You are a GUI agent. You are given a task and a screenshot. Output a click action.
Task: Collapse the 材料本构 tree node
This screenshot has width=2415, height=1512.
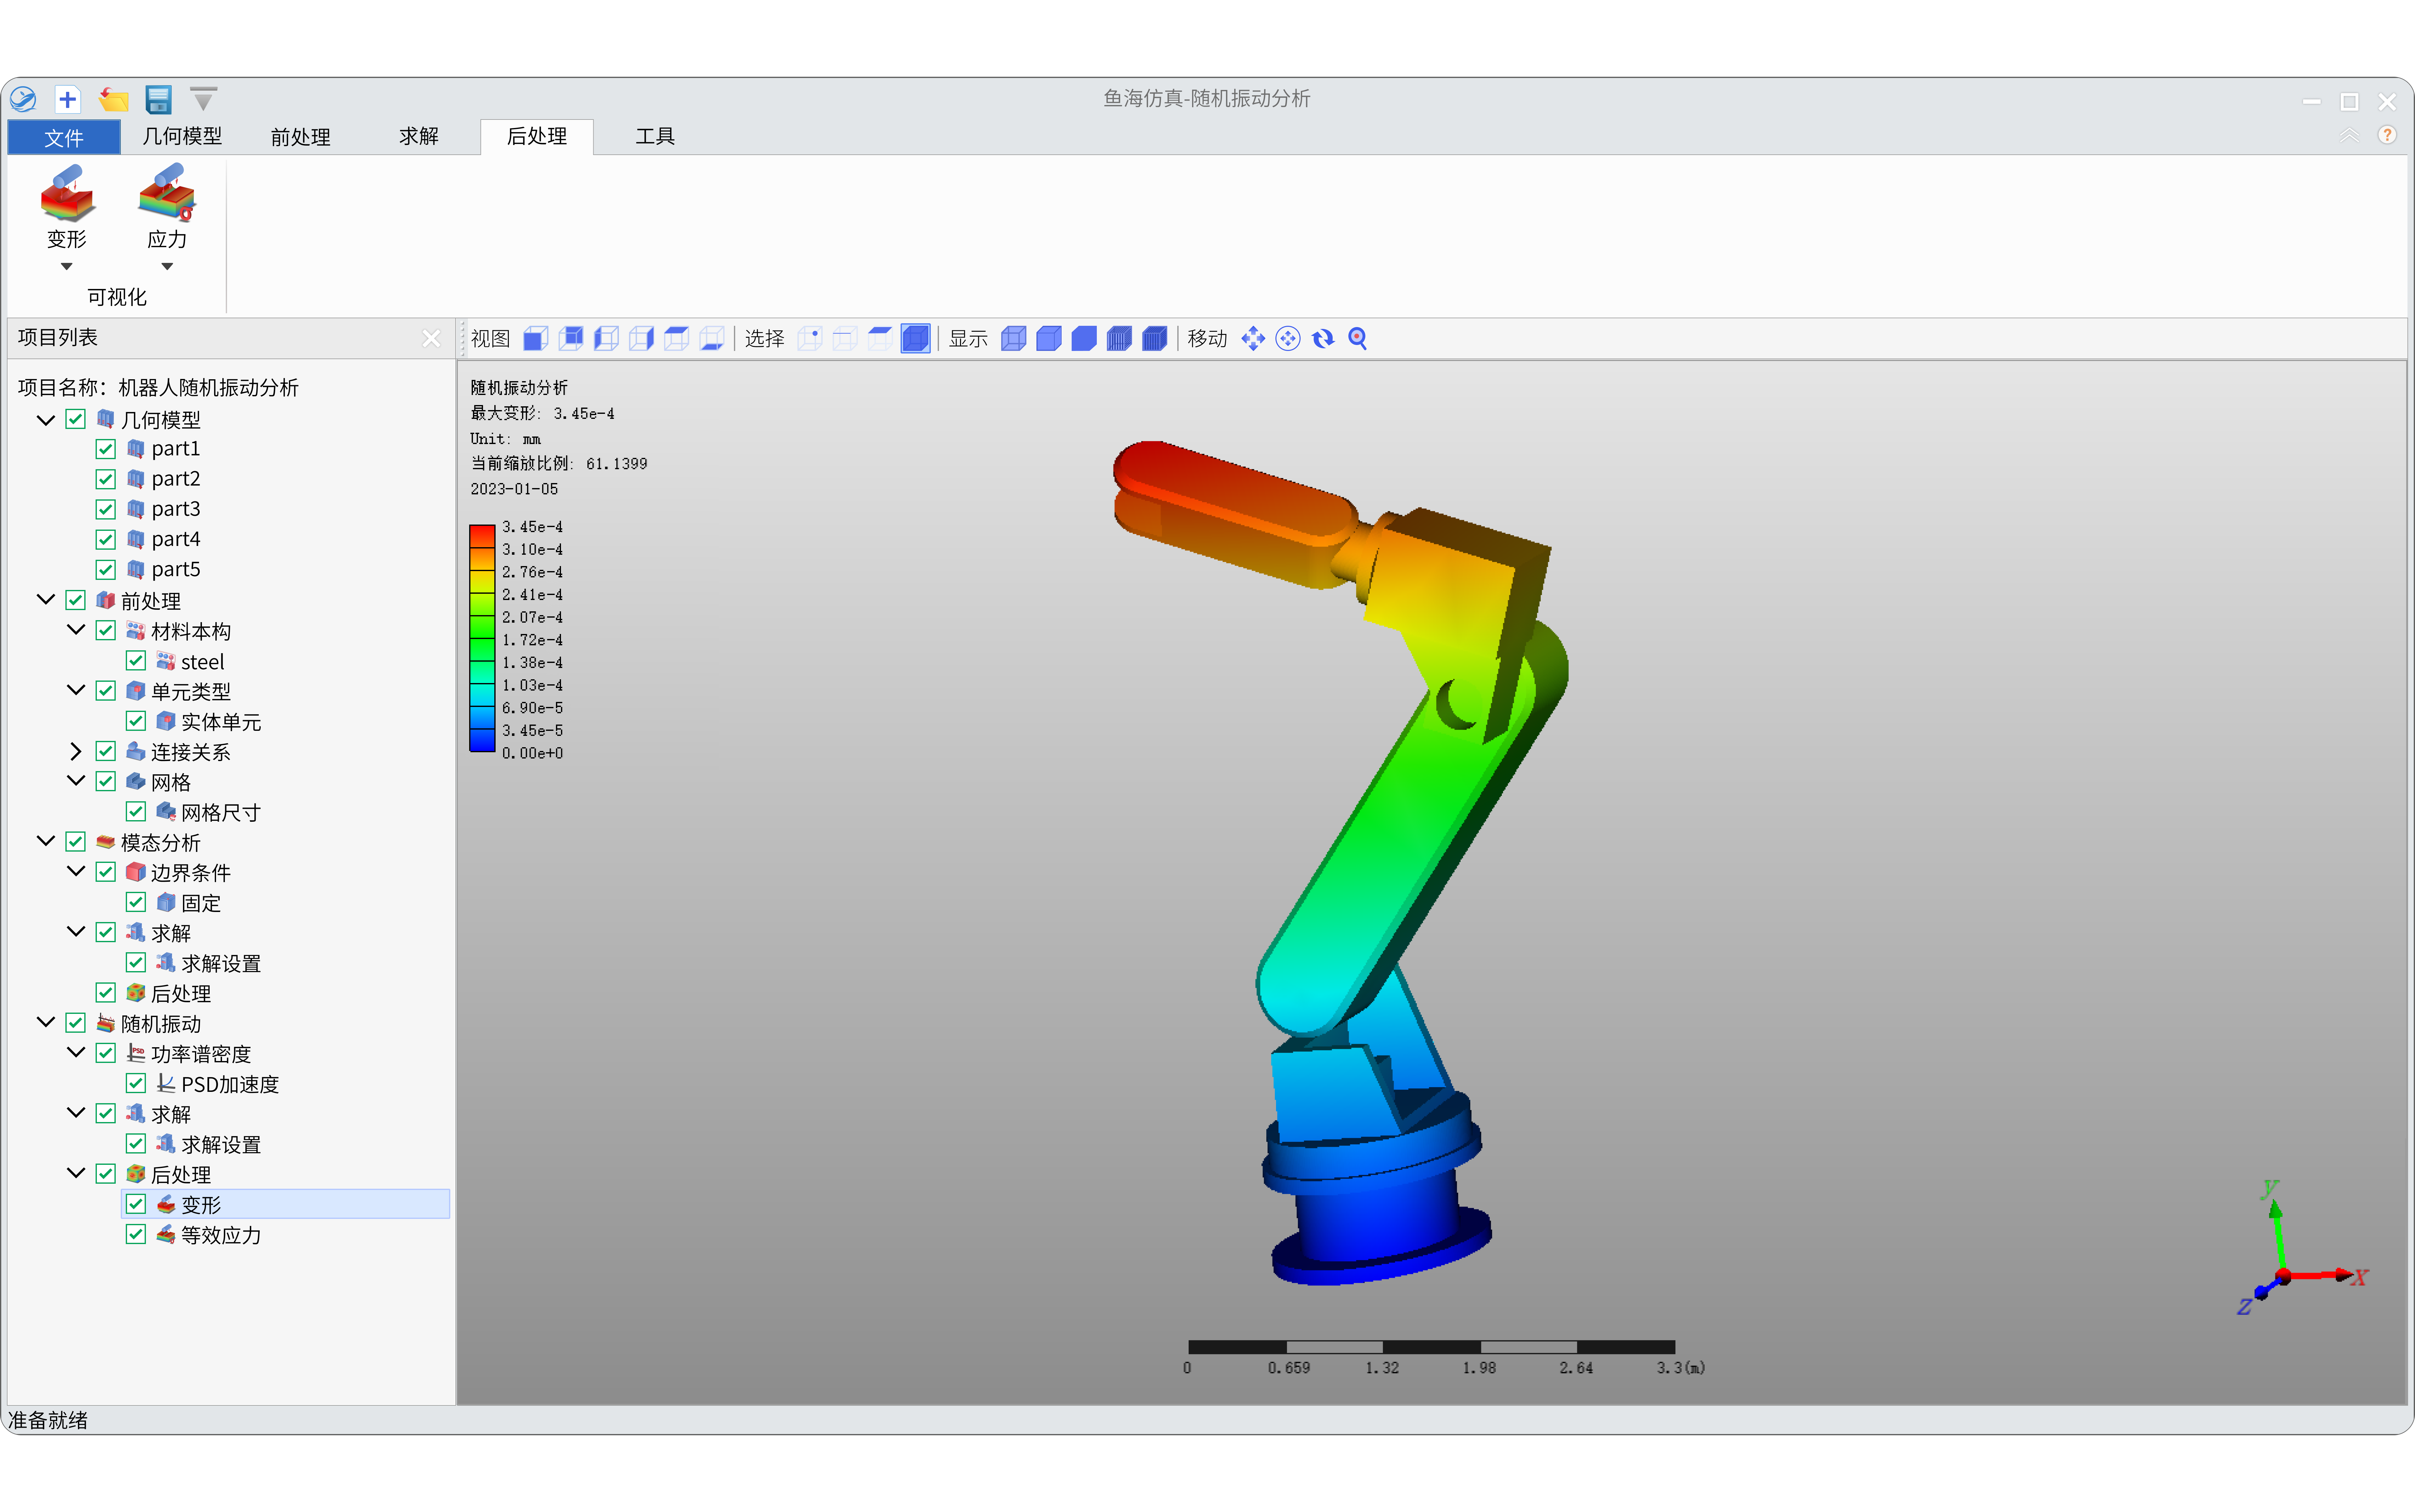click(x=76, y=630)
